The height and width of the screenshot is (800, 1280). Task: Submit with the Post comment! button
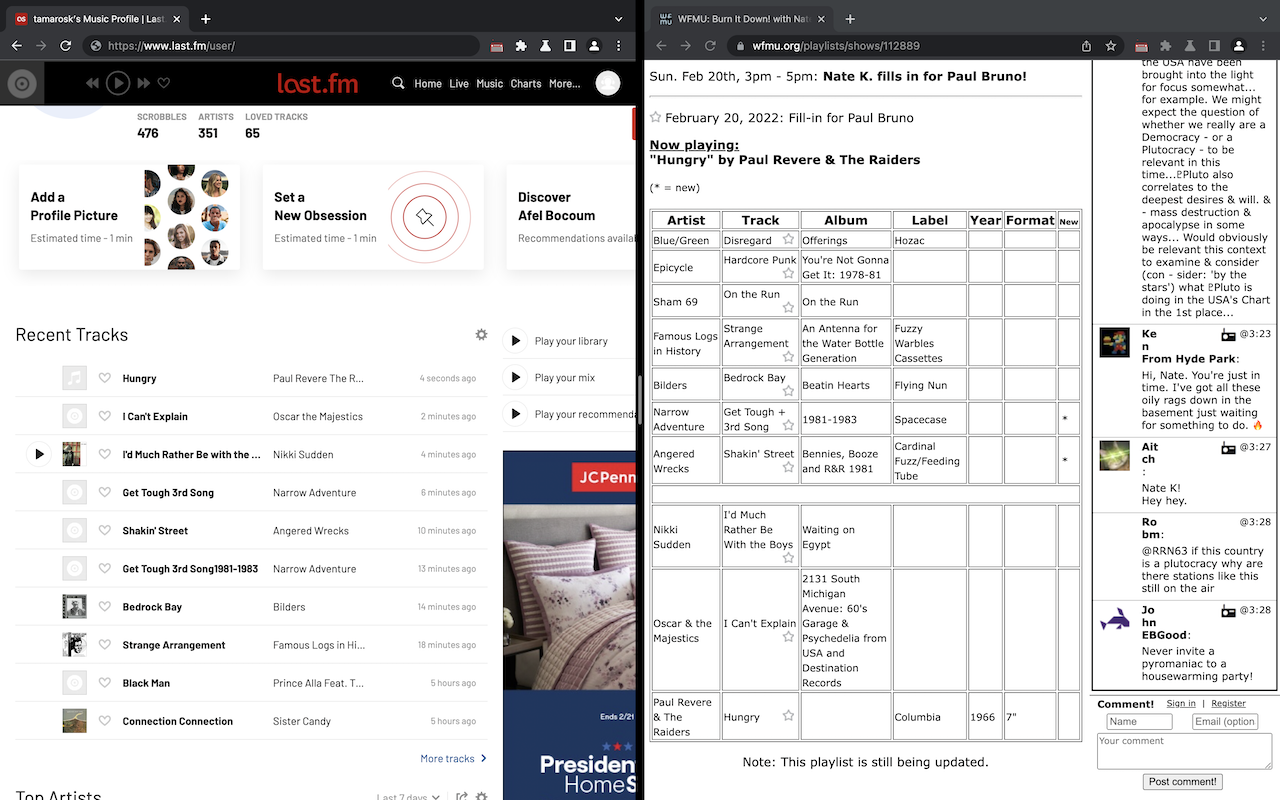click(1183, 782)
